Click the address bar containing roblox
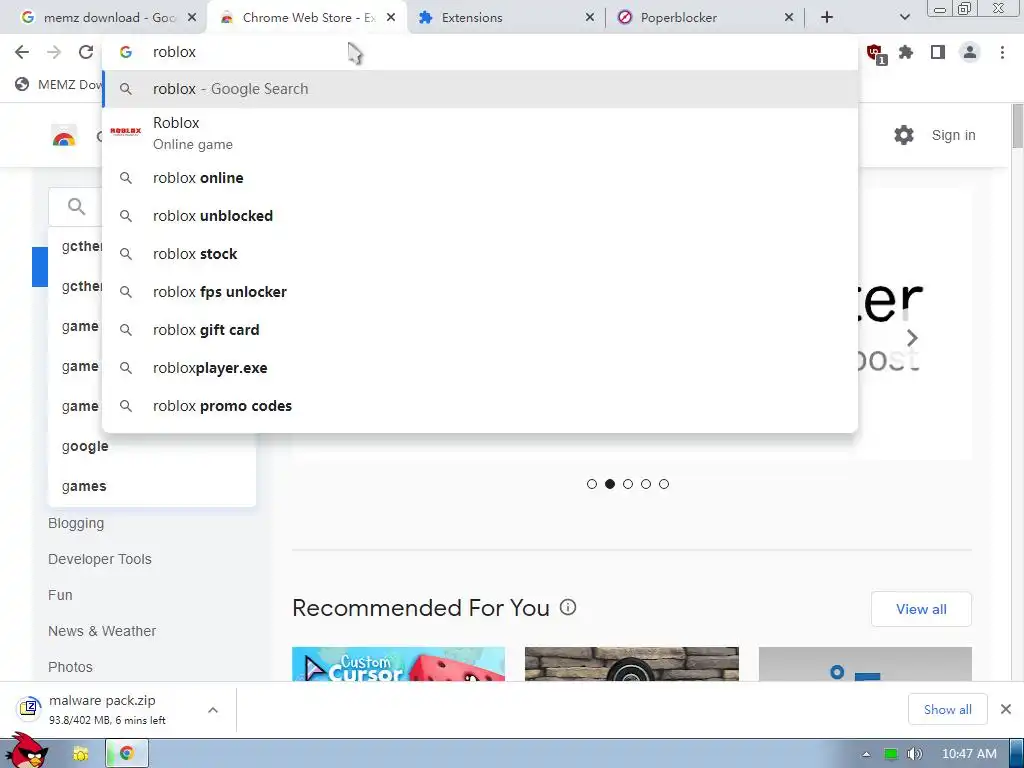Viewport: 1024px width, 768px height. pos(480,52)
